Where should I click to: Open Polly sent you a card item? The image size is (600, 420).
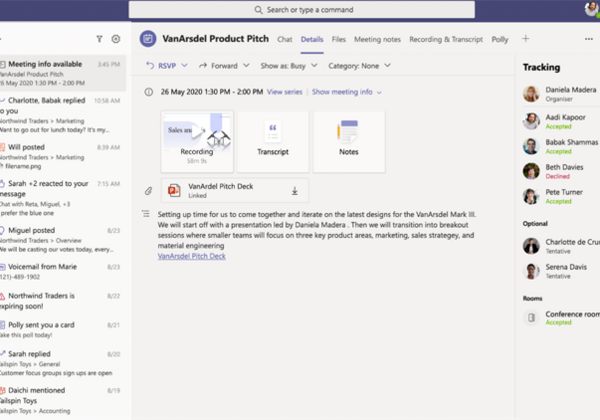point(62,329)
